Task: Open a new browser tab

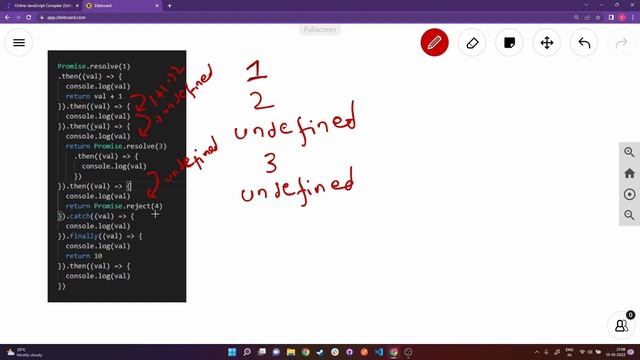Action: coord(169,6)
